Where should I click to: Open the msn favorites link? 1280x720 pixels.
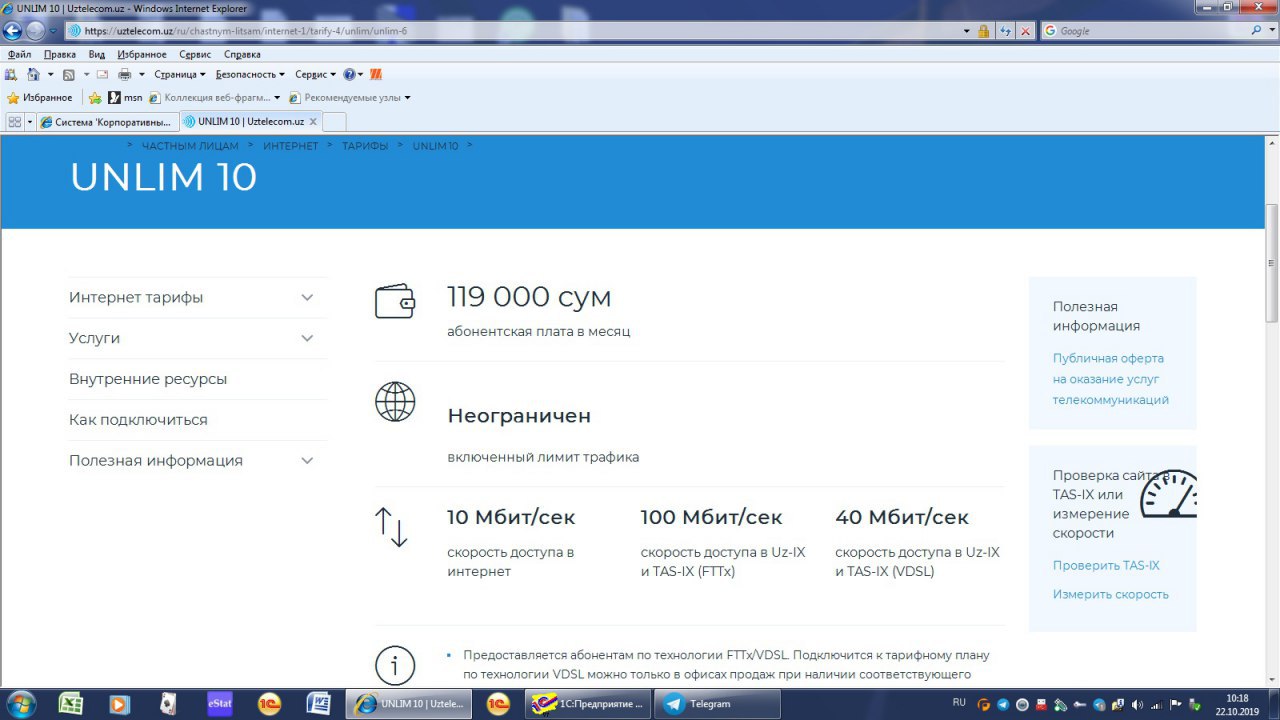click(125, 98)
